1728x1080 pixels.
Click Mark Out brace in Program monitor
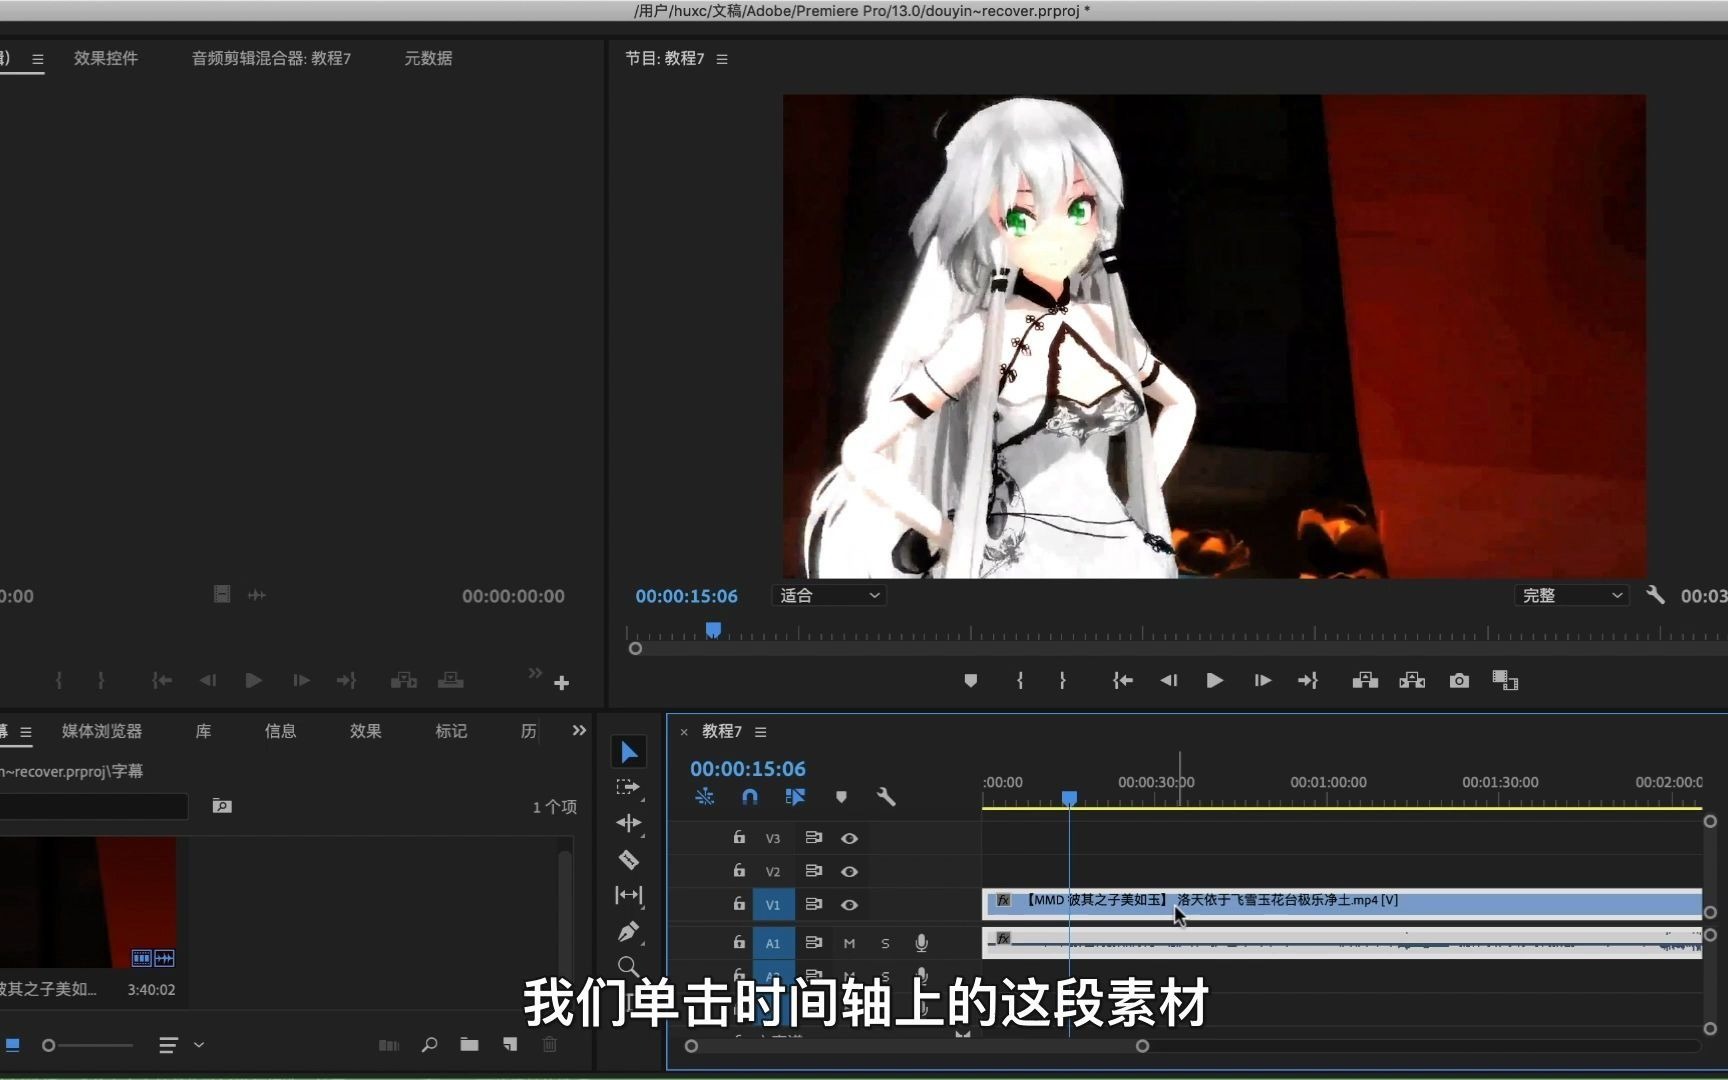tap(1062, 681)
